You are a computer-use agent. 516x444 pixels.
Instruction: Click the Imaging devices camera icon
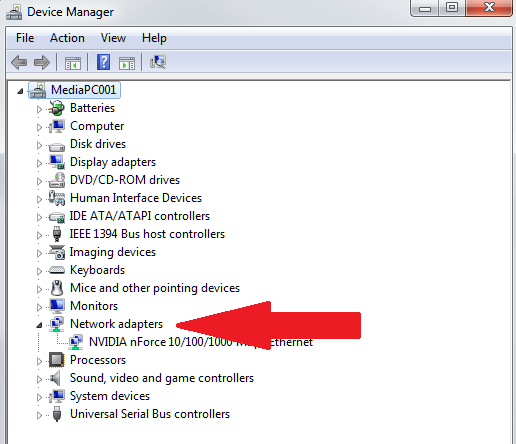[x=57, y=252]
